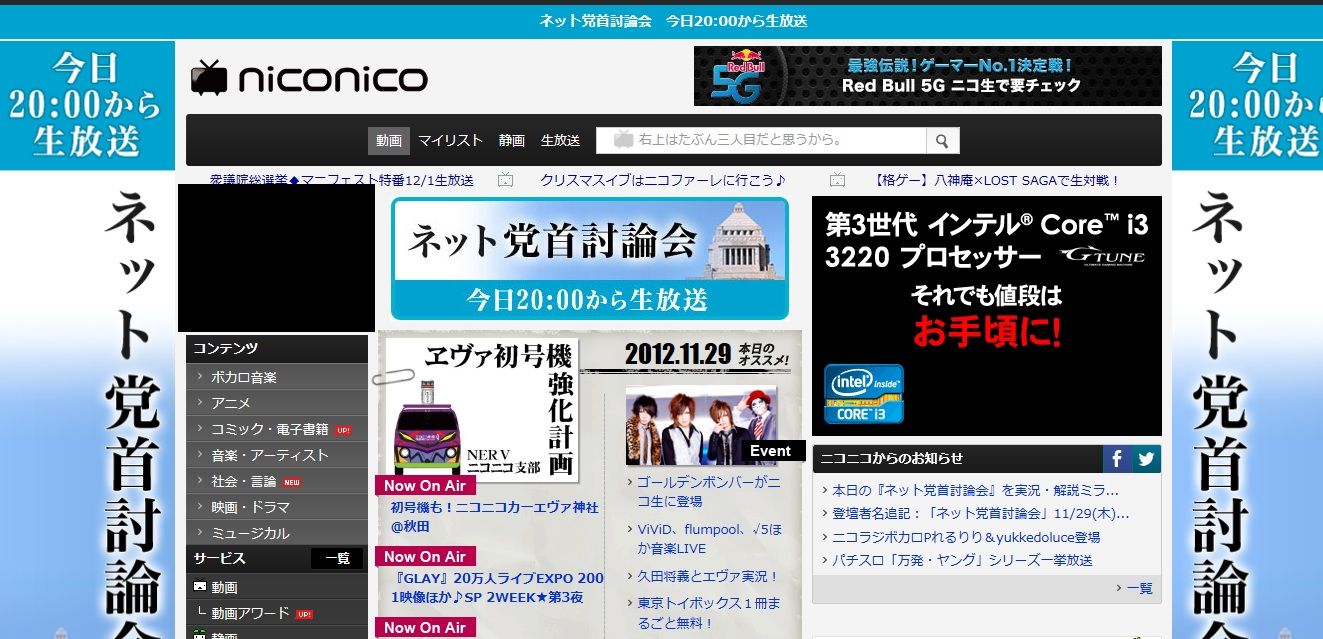Click the 動画 service icon in sidebar
This screenshot has height=639, width=1323.
point(200,587)
